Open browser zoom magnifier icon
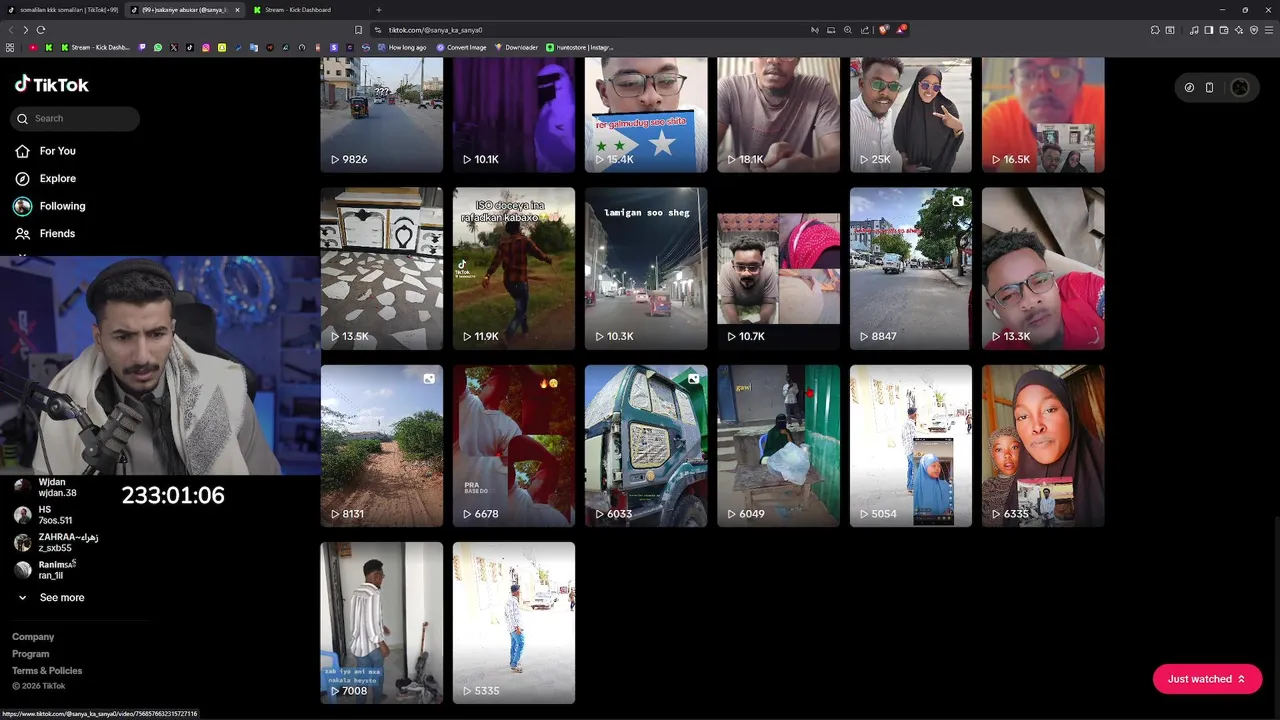 click(x=848, y=30)
